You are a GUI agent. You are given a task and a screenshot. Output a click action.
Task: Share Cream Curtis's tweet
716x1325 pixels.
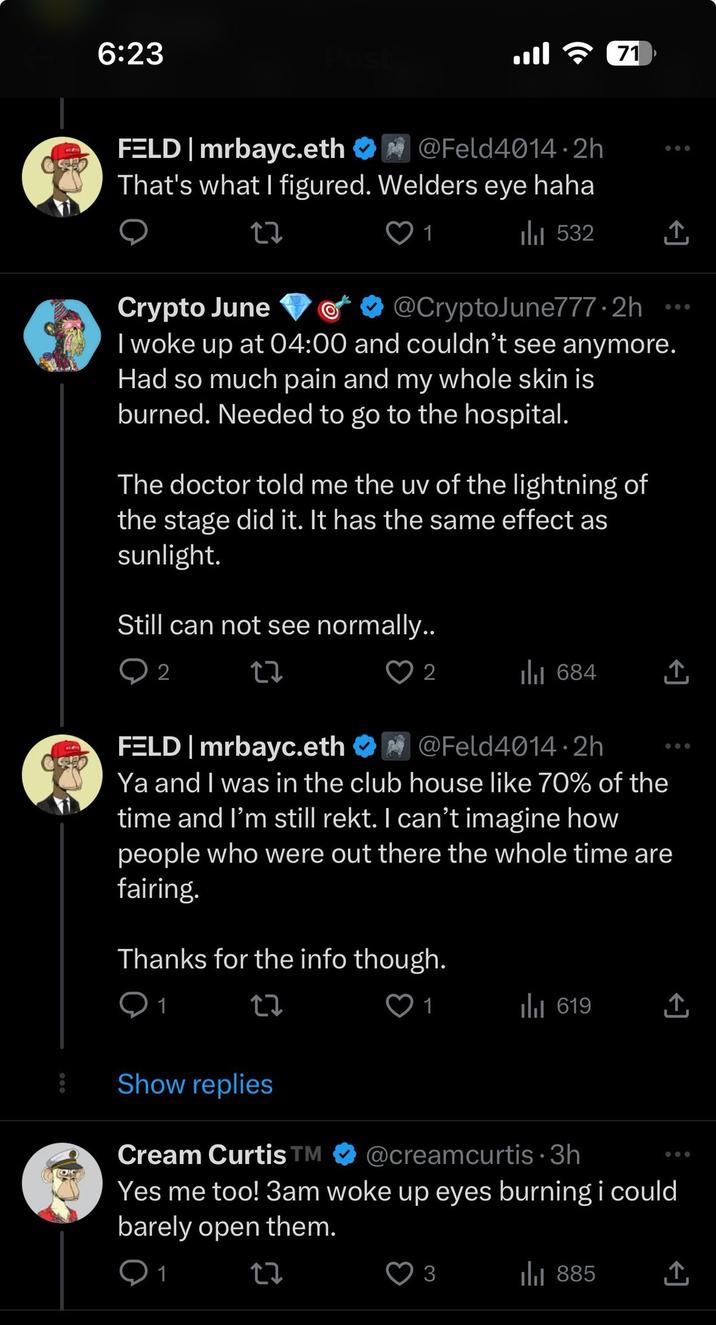(677, 1273)
